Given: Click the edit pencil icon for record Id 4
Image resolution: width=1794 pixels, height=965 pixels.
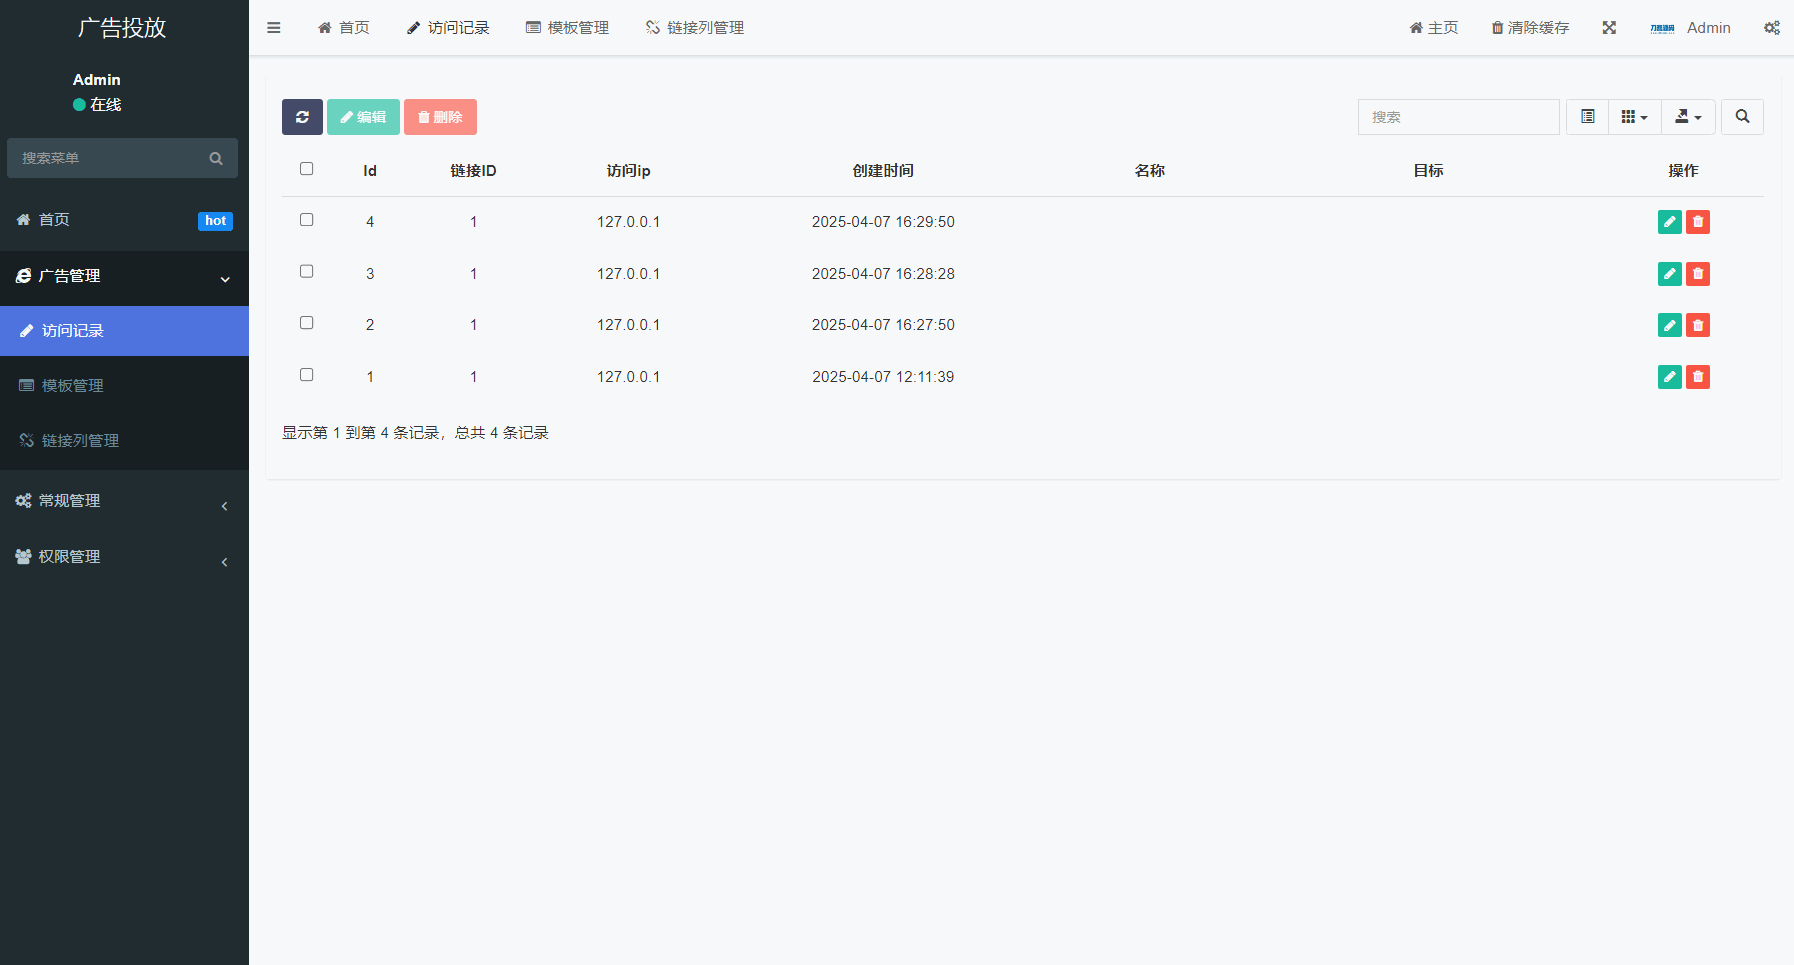Looking at the screenshot, I should [x=1669, y=221].
